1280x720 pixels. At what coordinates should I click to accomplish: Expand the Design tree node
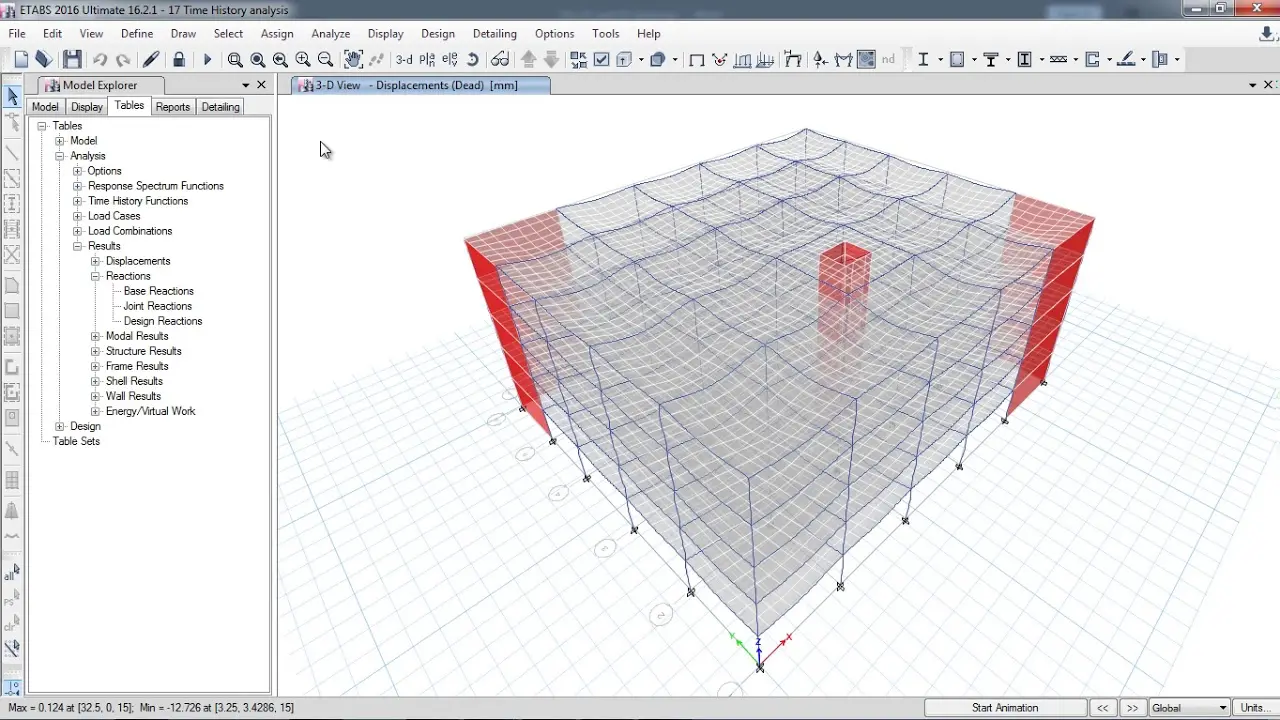tap(60, 426)
